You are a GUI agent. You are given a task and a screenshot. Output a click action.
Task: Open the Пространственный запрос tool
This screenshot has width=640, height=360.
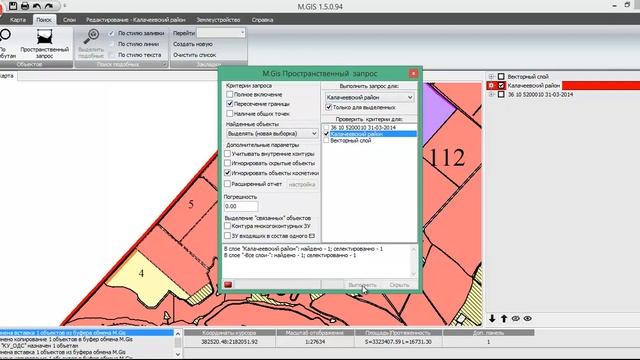[44, 43]
